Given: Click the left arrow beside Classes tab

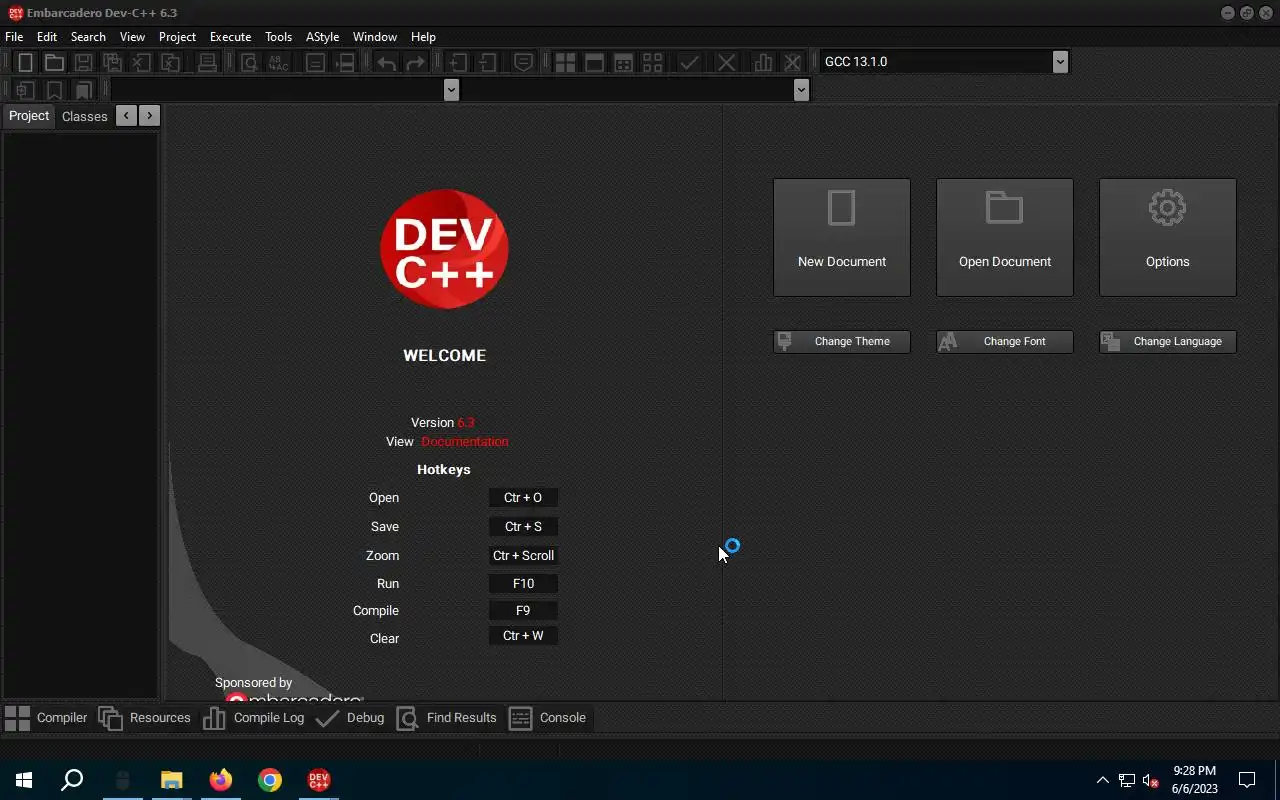Looking at the screenshot, I should tap(126, 115).
